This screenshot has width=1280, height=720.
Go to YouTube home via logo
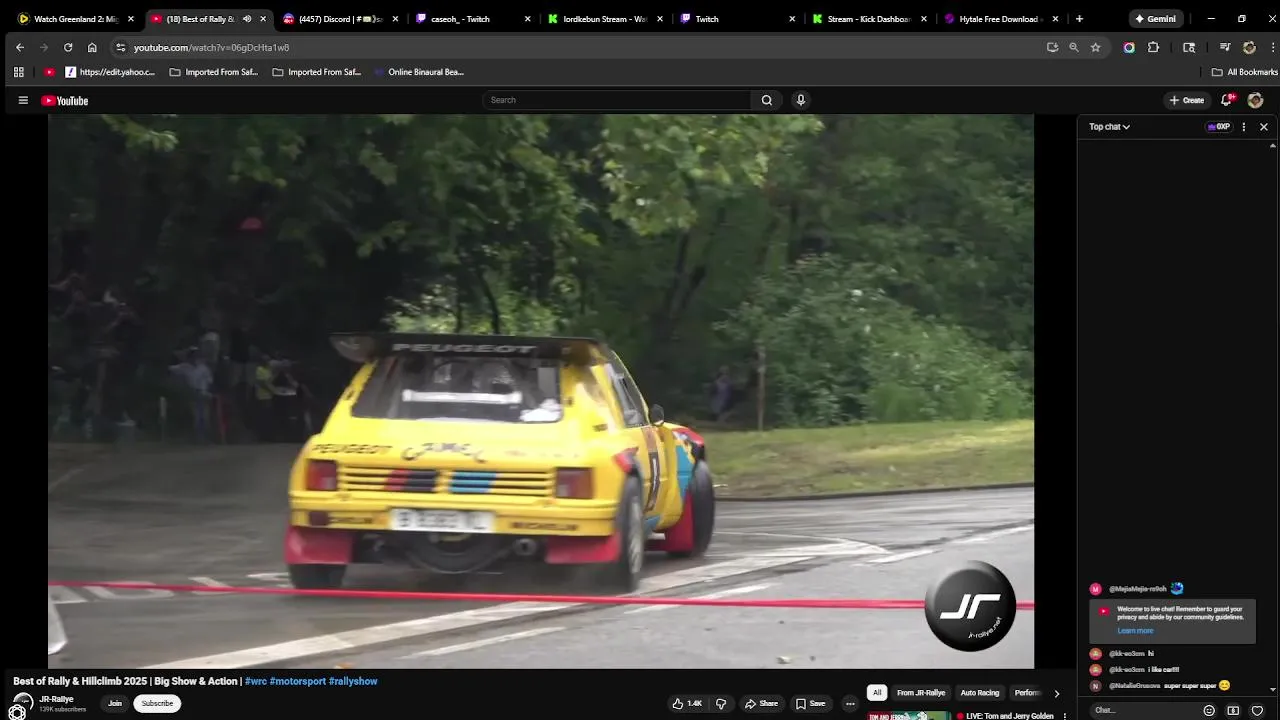[x=65, y=100]
